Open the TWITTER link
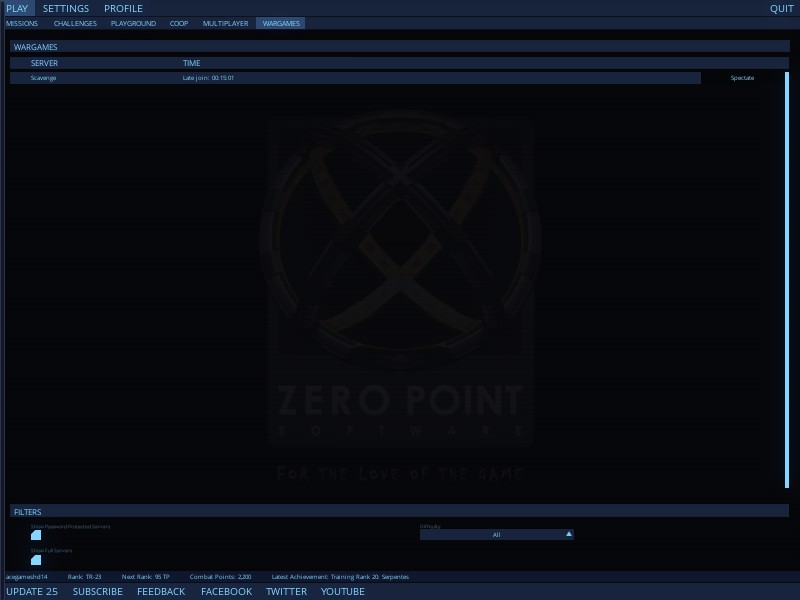 point(286,591)
